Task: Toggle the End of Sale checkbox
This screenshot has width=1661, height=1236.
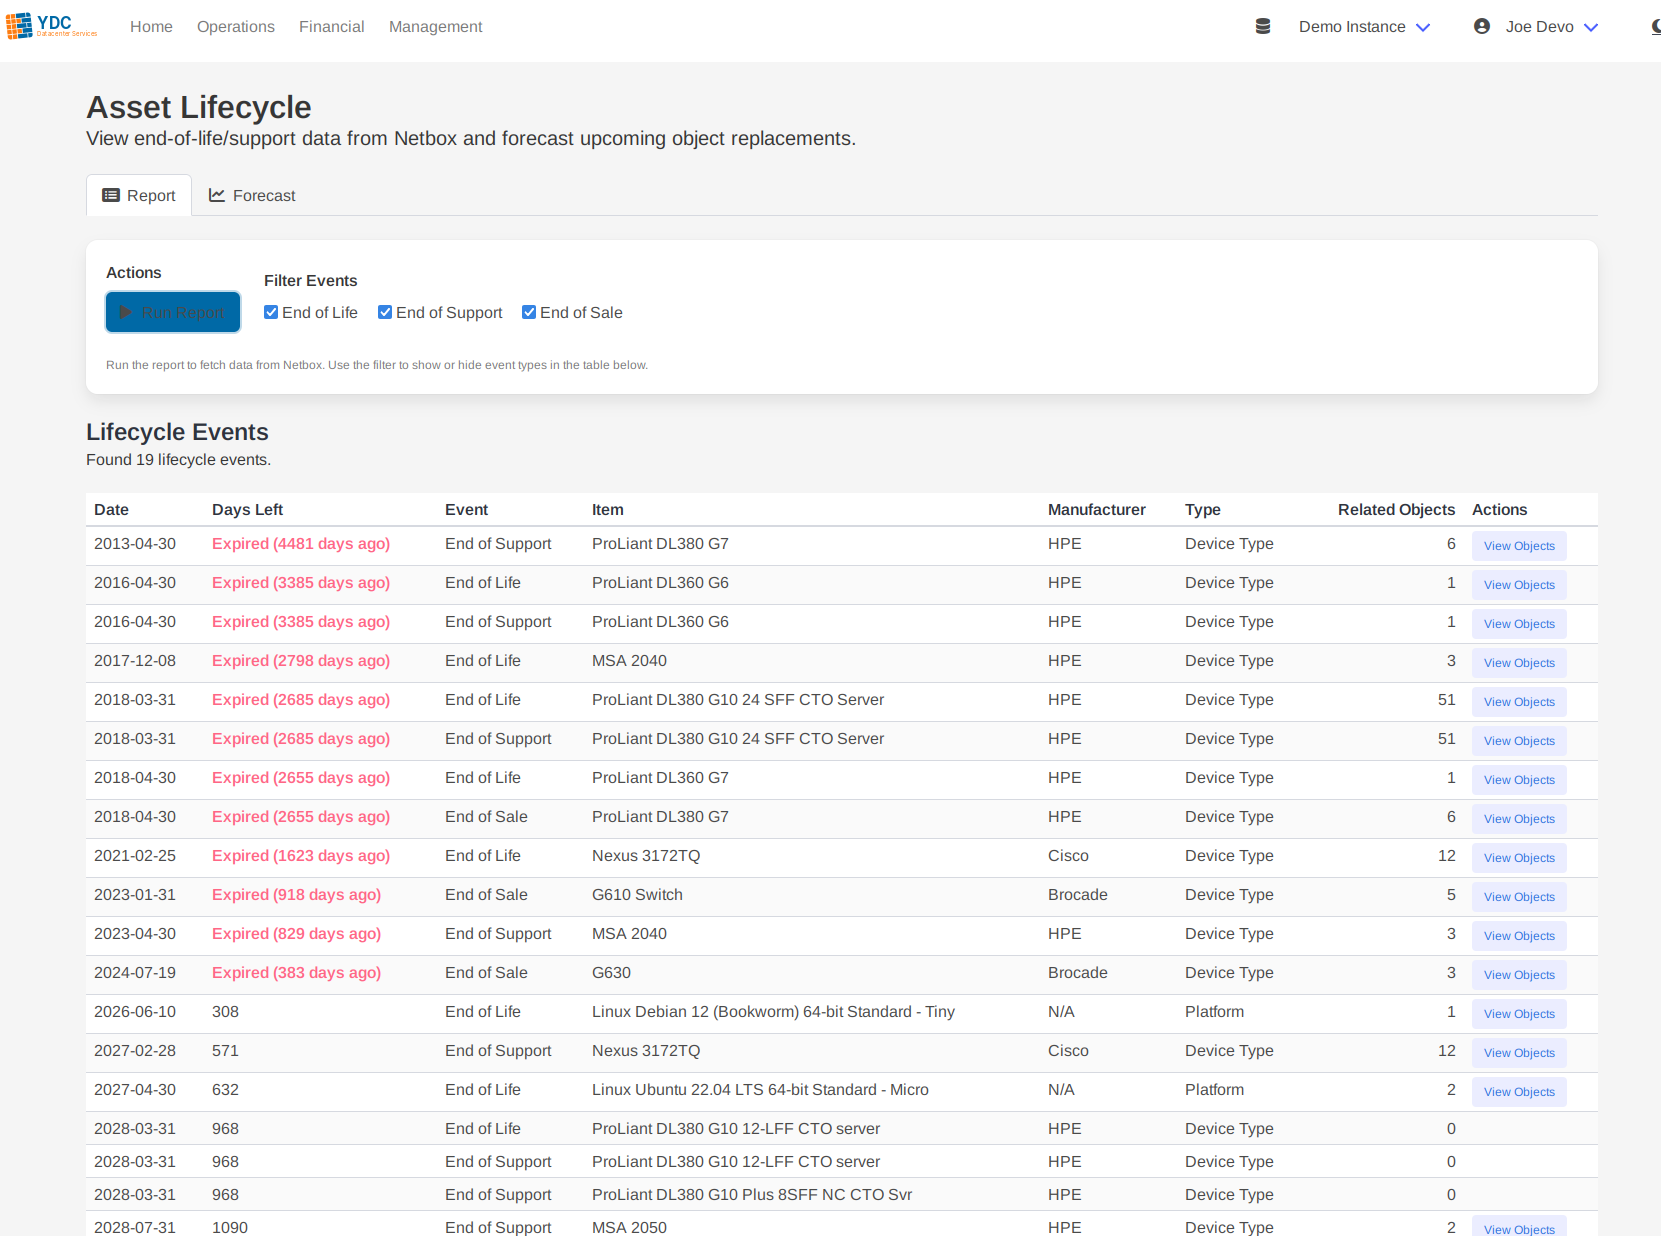Action: pos(529,312)
